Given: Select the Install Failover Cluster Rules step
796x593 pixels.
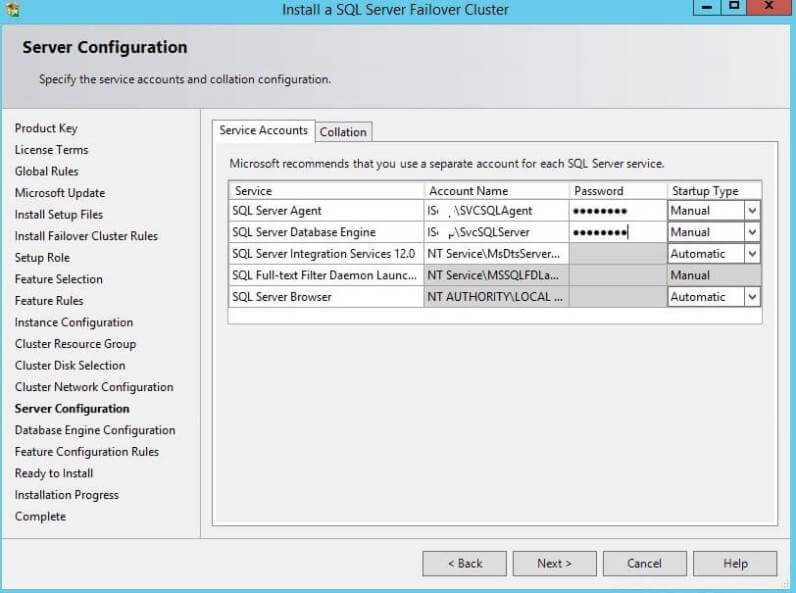Looking at the screenshot, I should point(86,236).
